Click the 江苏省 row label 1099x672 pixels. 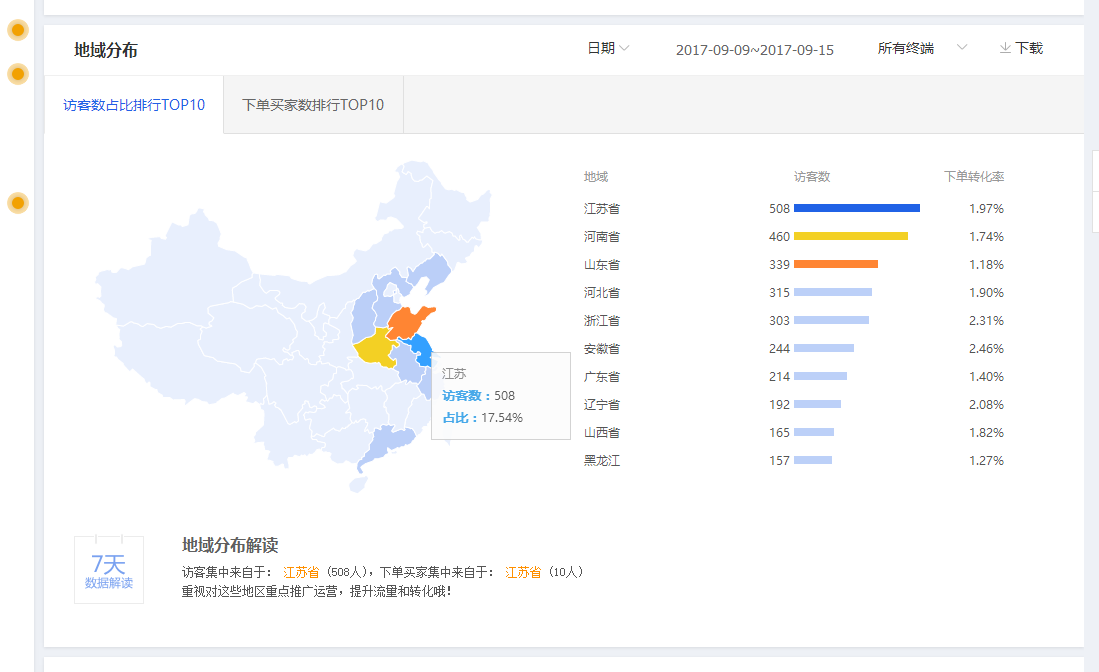(x=601, y=209)
